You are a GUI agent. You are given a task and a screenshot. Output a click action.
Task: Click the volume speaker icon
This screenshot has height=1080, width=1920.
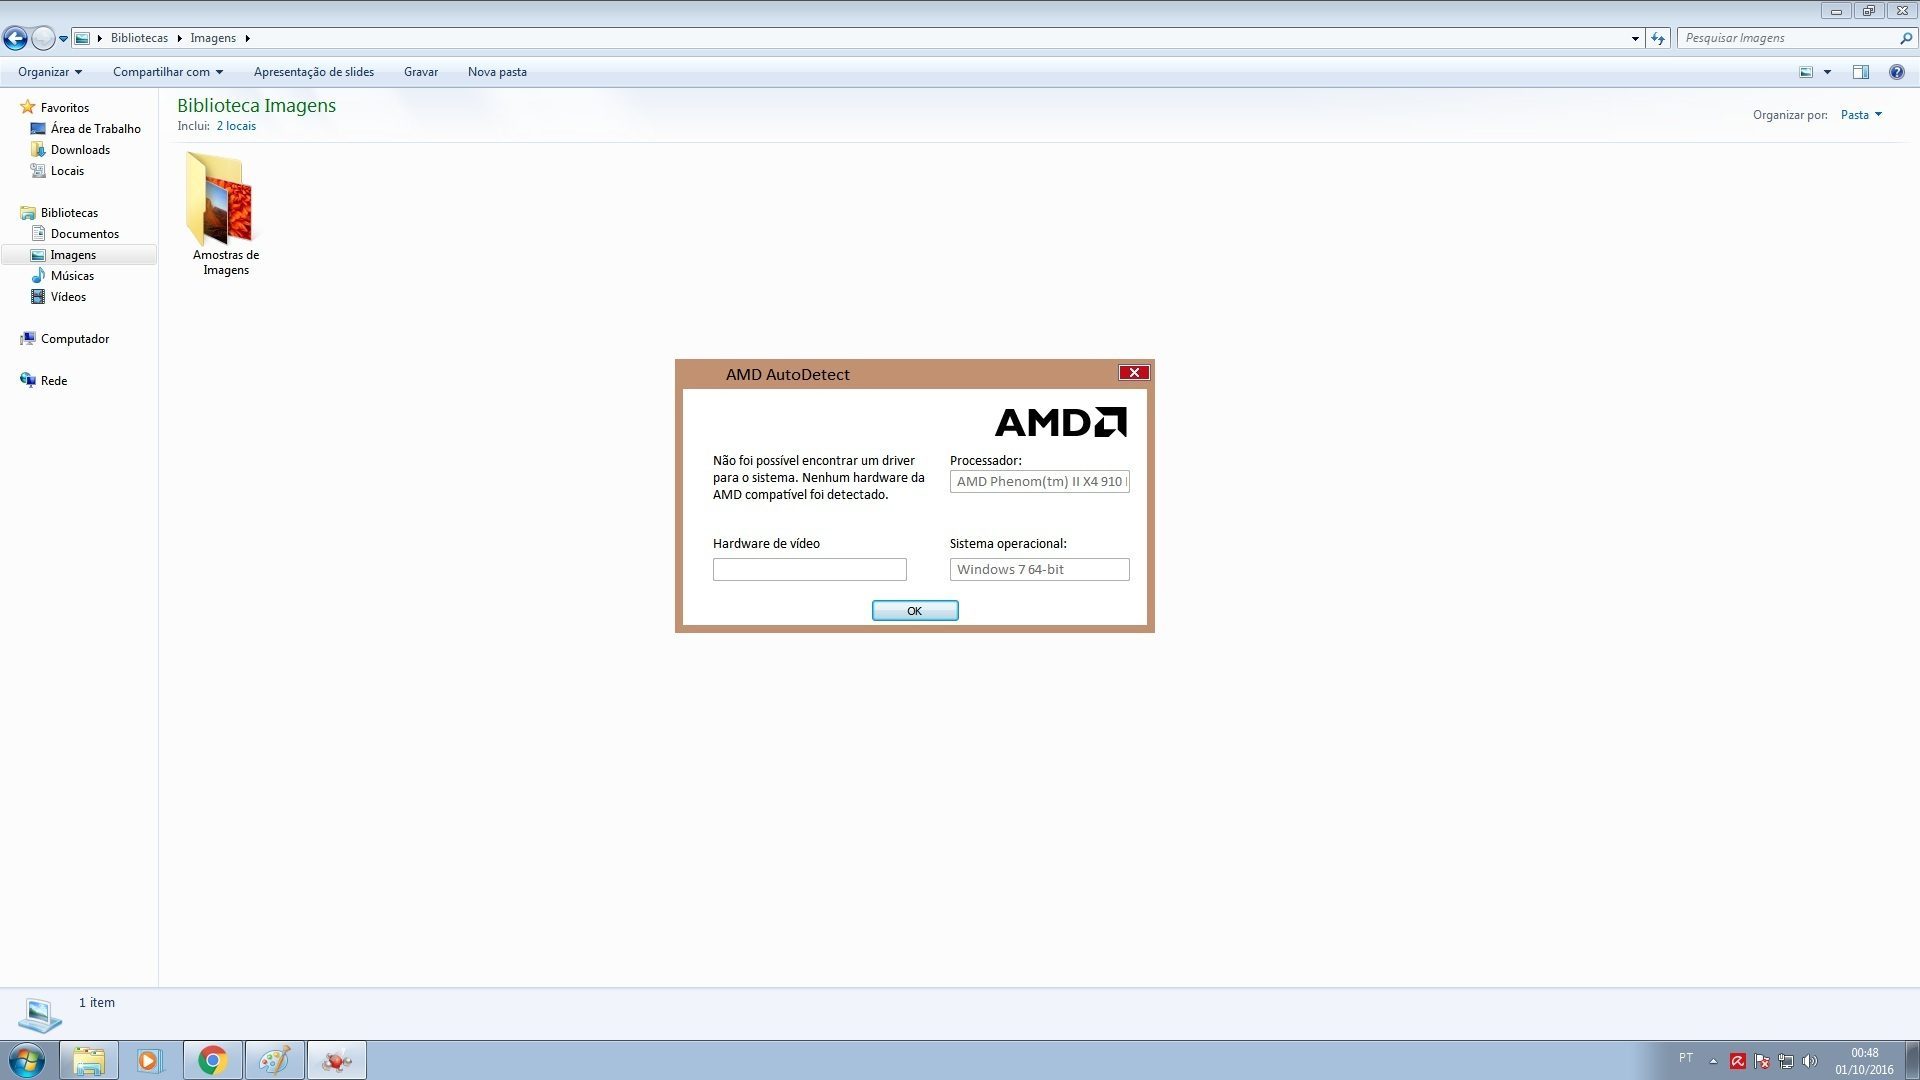click(1810, 1061)
